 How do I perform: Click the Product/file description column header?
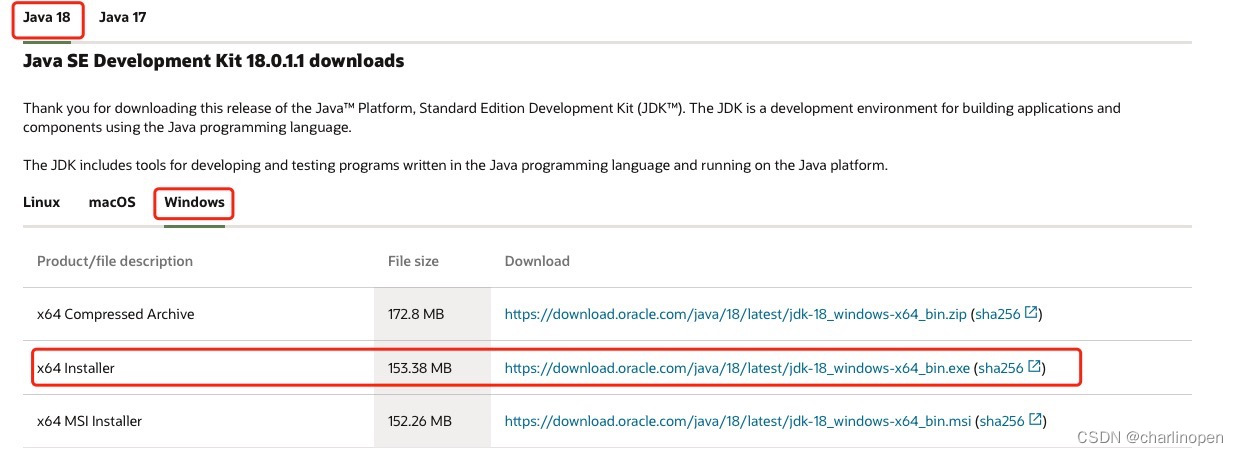(115, 261)
